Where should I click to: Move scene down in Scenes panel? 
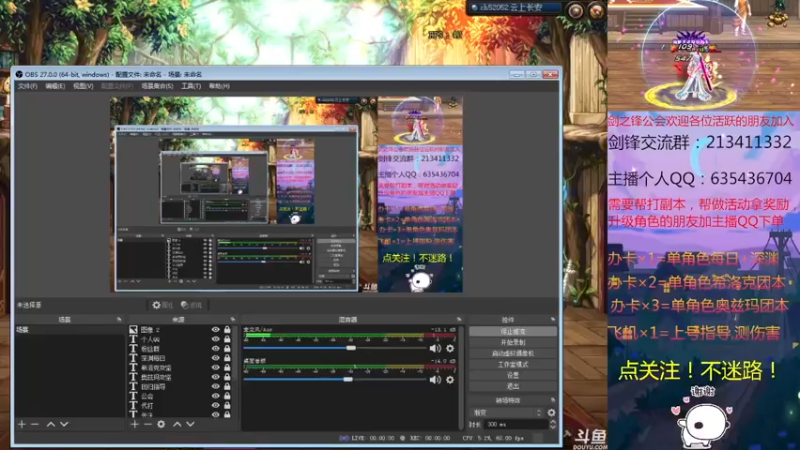tap(64, 424)
